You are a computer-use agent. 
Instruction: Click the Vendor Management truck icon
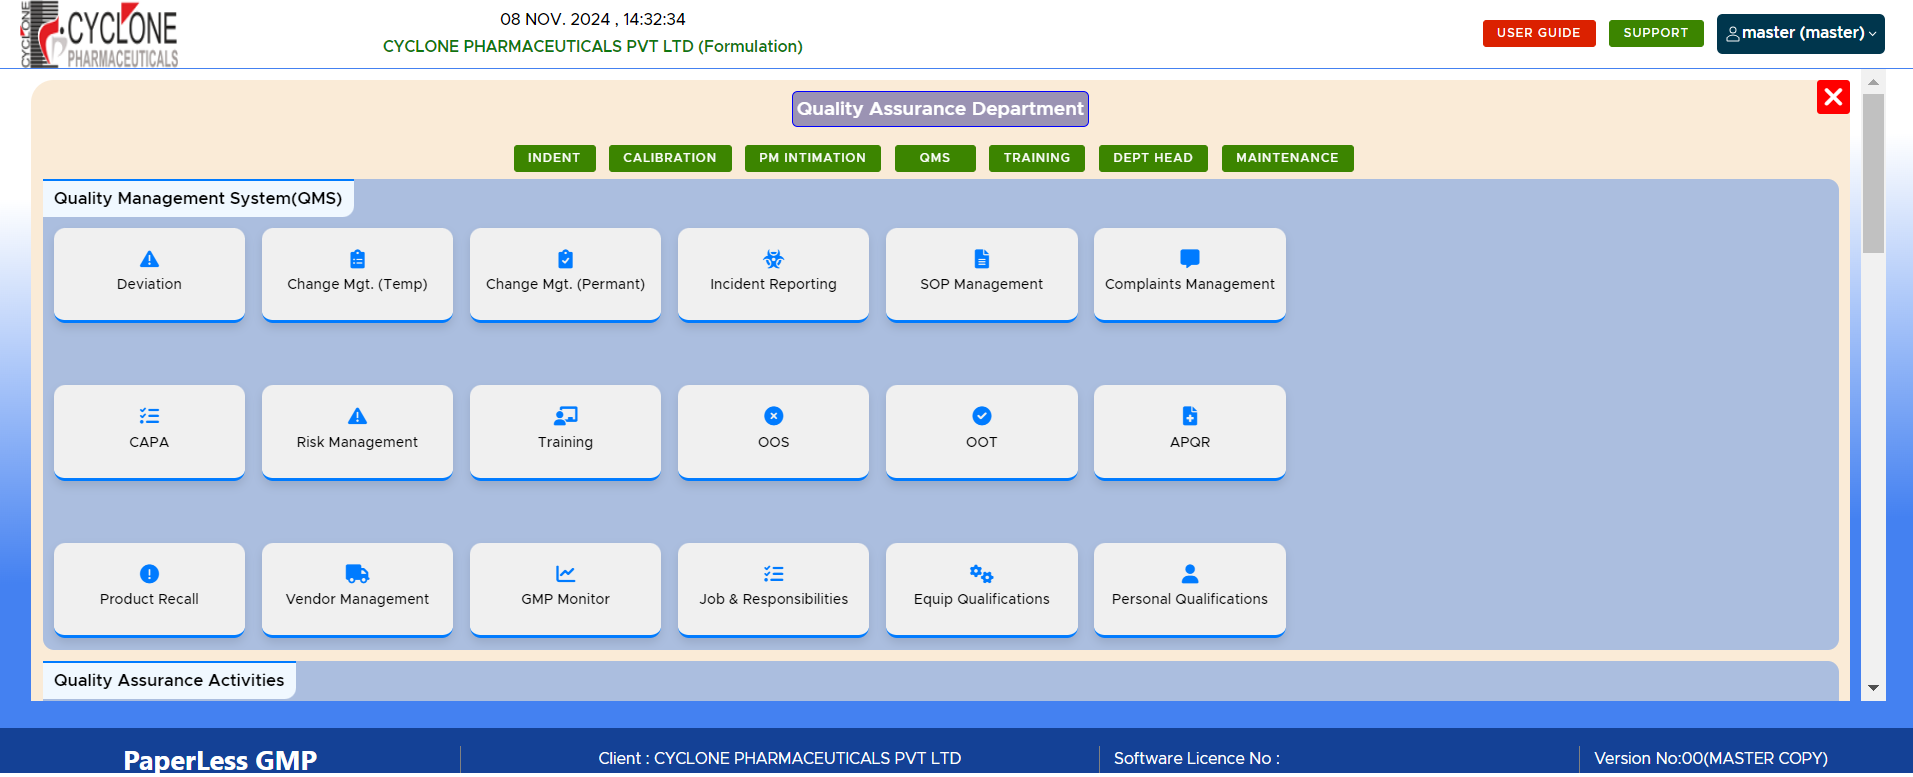click(x=357, y=574)
